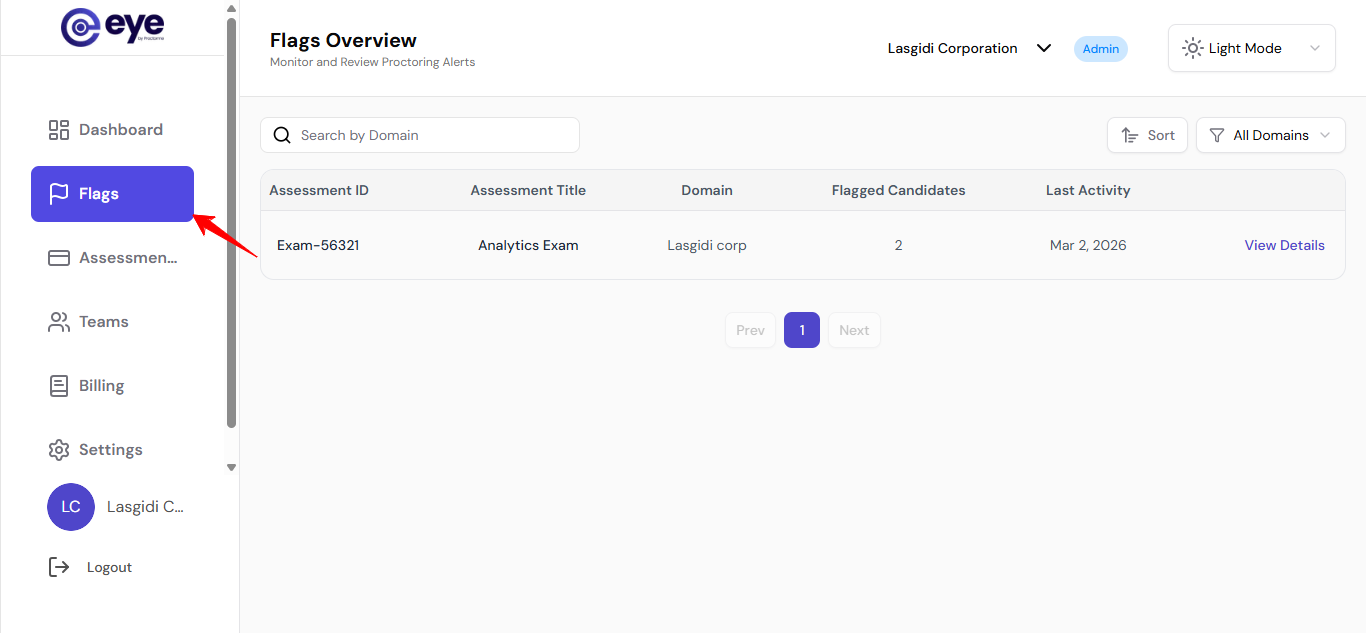Open the Assessments menu item
Viewport: 1366px width, 633px height.
(x=112, y=258)
